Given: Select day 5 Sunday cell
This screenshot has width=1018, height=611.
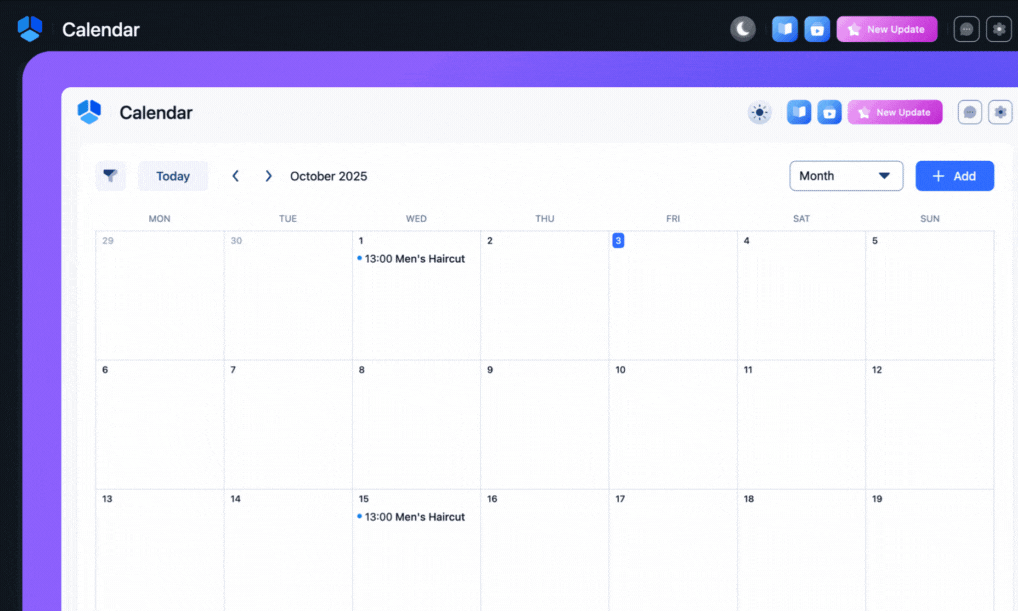Looking at the screenshot, I should 930,295.
